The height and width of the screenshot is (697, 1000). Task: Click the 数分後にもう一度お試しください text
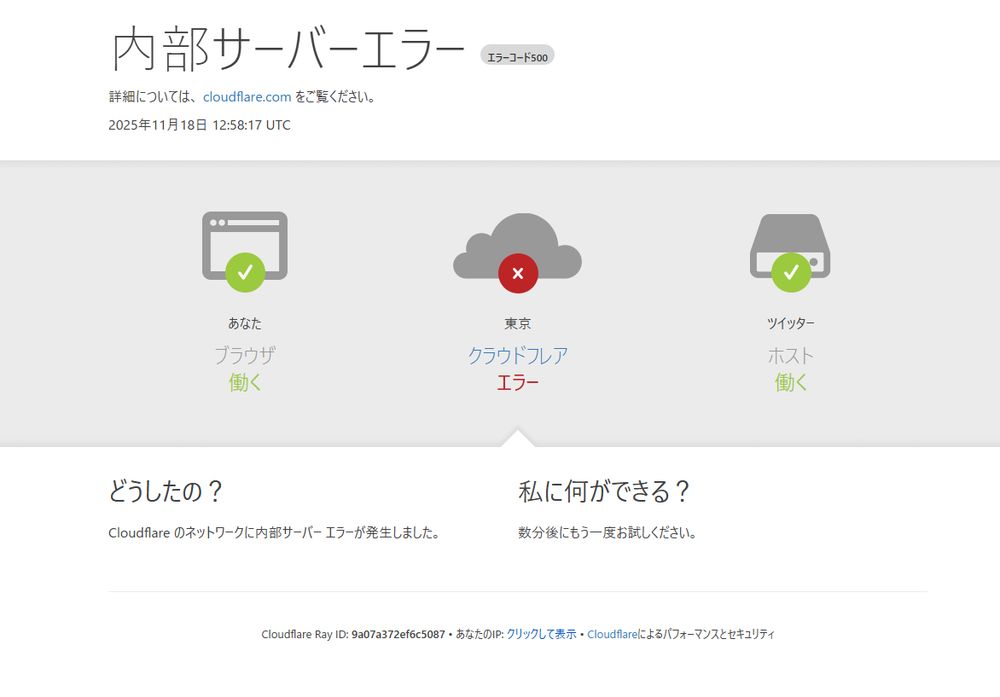[x=607, y=532]
